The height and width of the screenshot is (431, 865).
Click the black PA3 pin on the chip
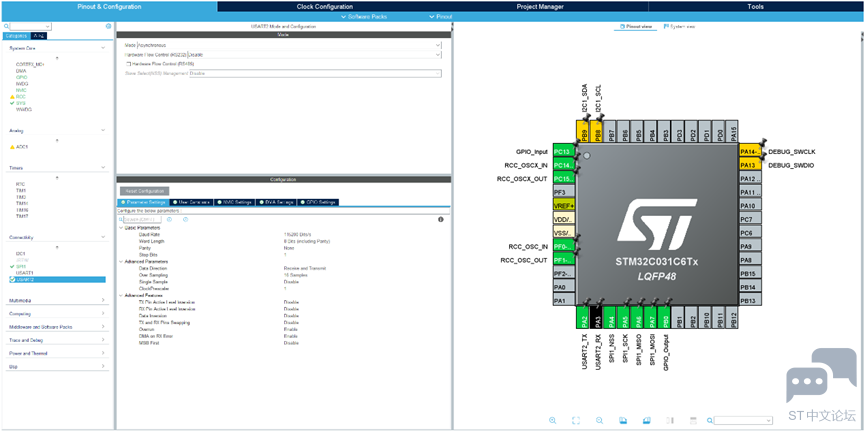(596, 317)
